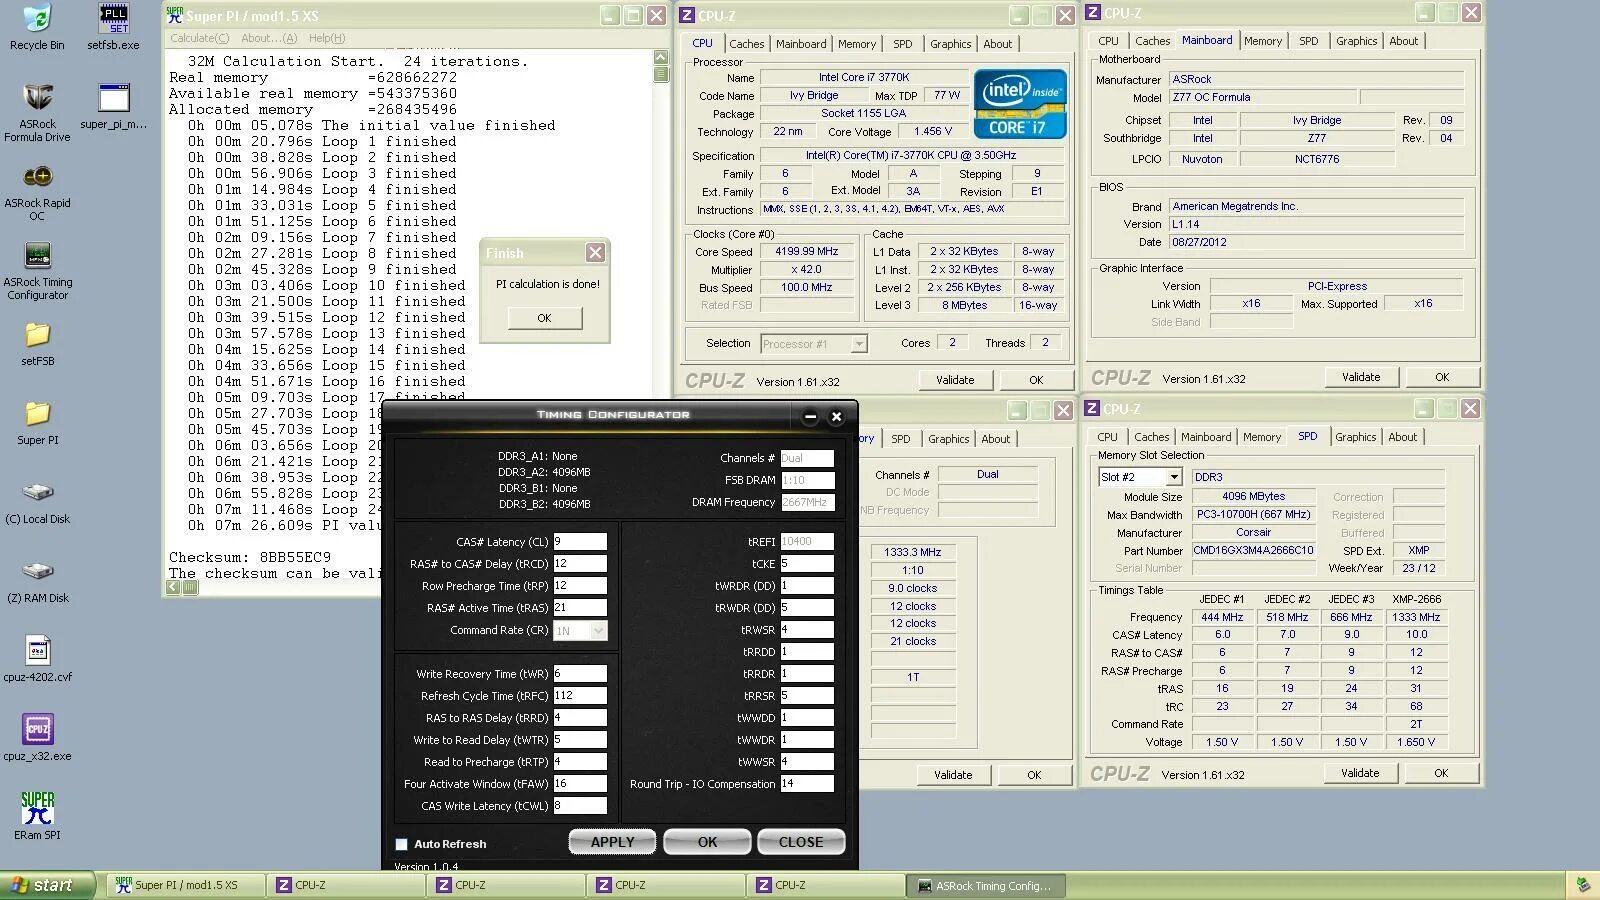Click the Super PI window title icon
The height and width of the screenshot is (900, 1600).
pyautogui.click(x=175, y=15)
